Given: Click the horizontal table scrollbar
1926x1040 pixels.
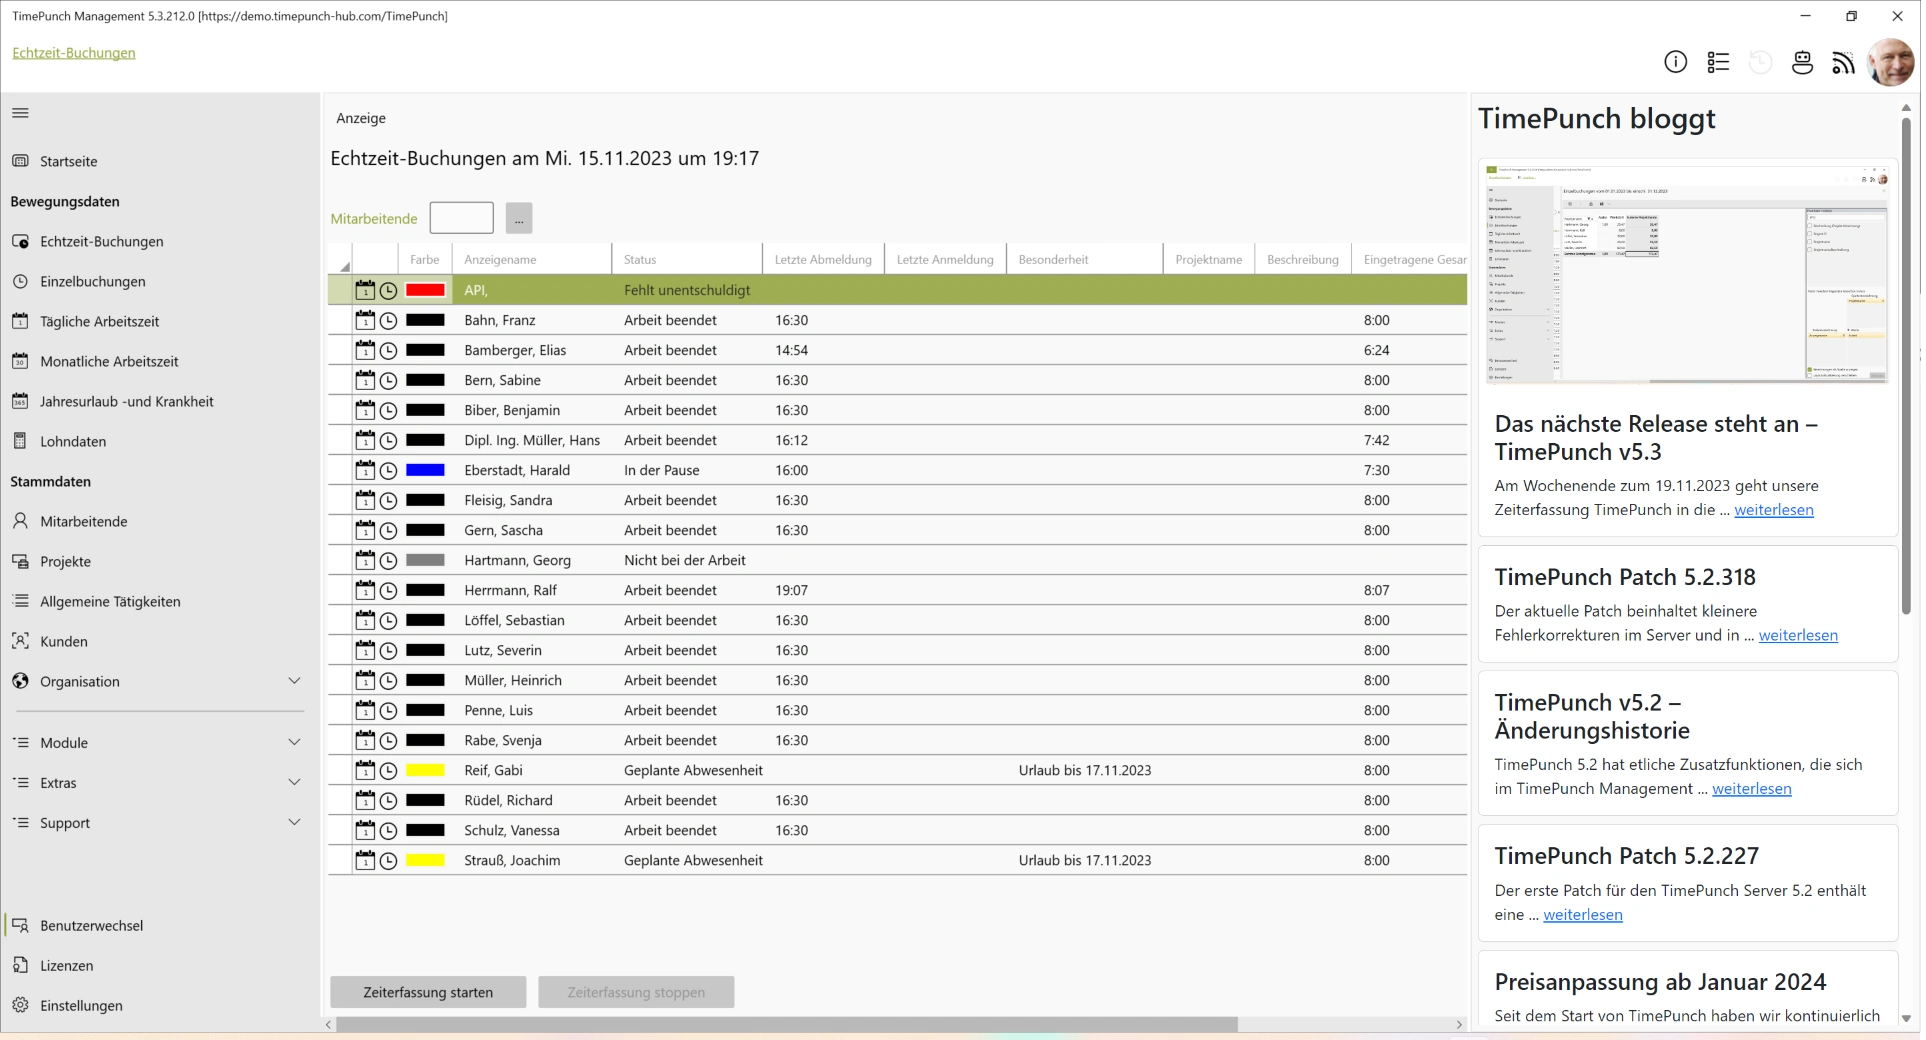Looking at the screenshot, I should click(787, 1024).
